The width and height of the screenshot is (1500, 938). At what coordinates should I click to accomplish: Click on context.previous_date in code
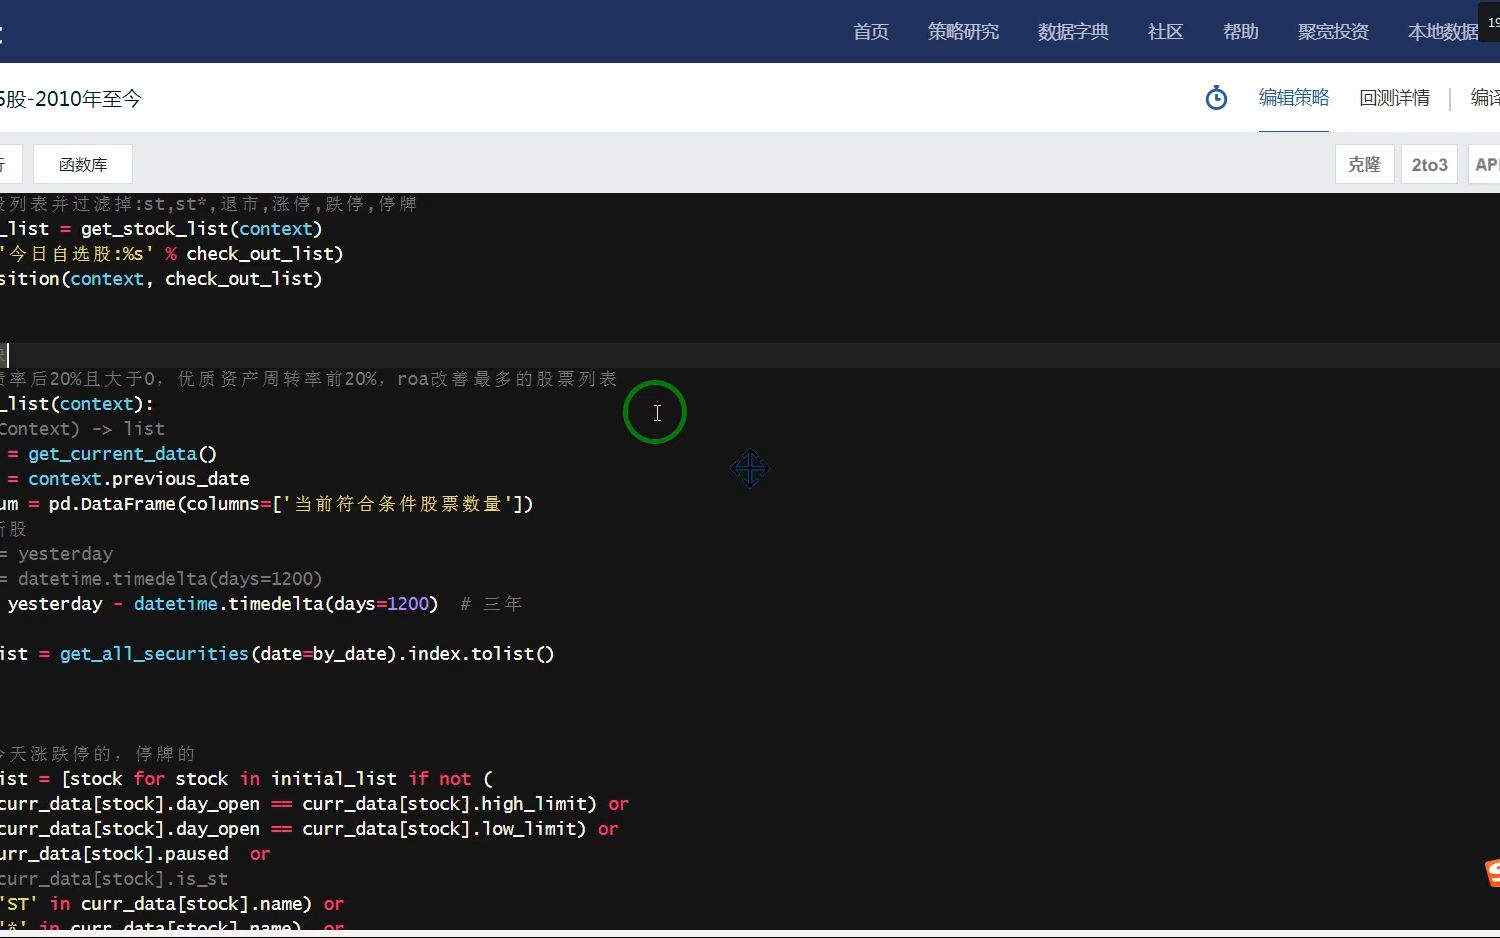coord(138,479)
